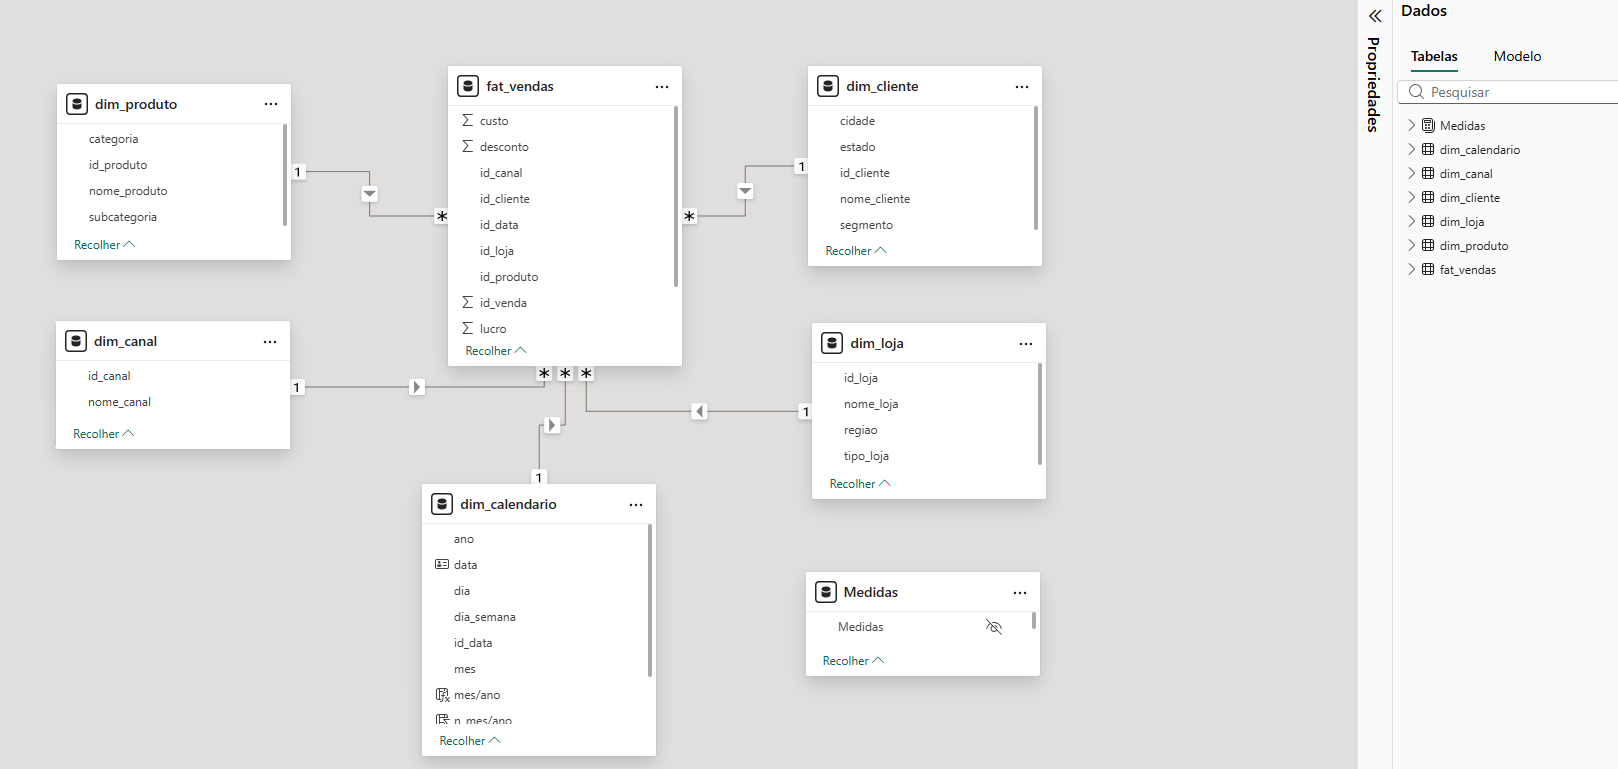
Task: Expand dim_produto in the Dados table list
Action: pyautogui.click(x=1412, y=245)
